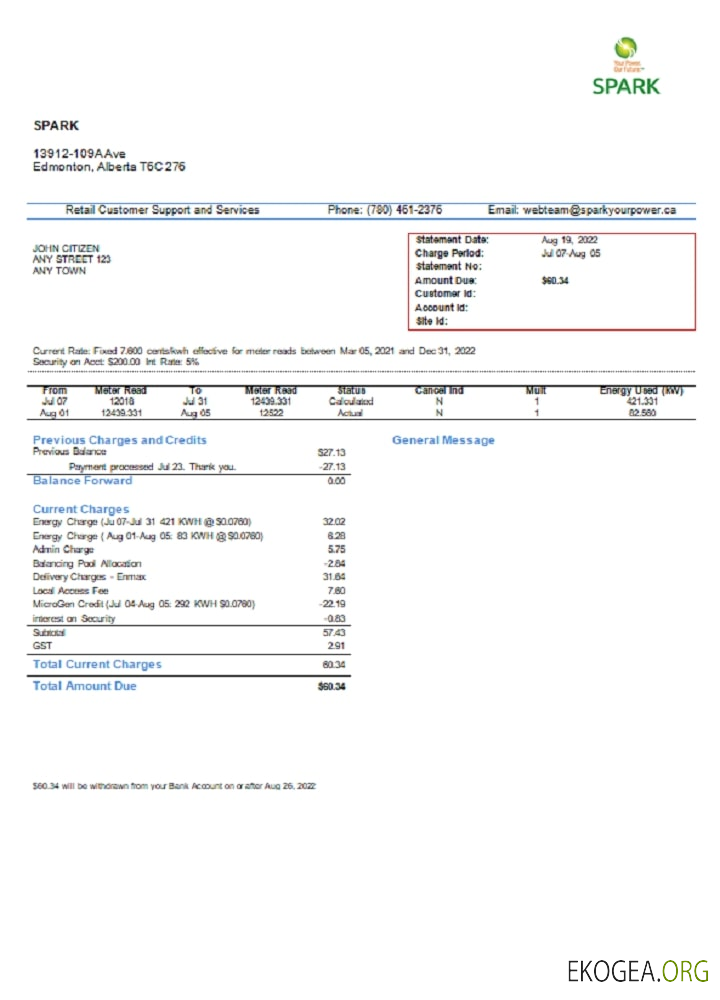The width and height of the screenshot is (720, 1000).
Task: Select the Total Amount Due heading
Action: [85, 686]
